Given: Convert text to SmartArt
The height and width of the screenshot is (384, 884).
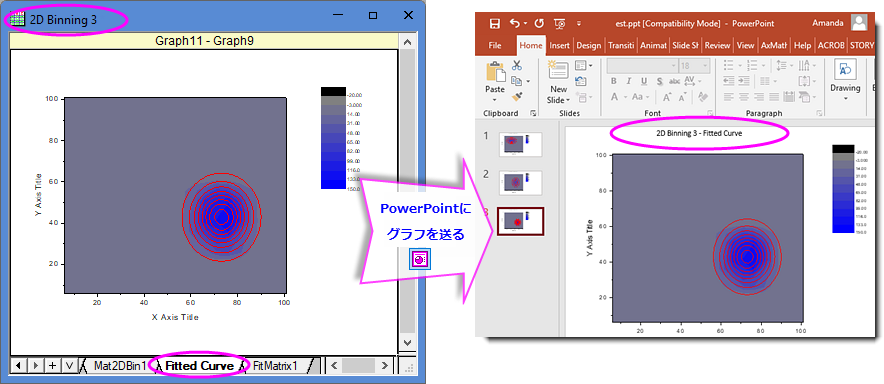Looking at the screenshot, I should coord(807,97).
